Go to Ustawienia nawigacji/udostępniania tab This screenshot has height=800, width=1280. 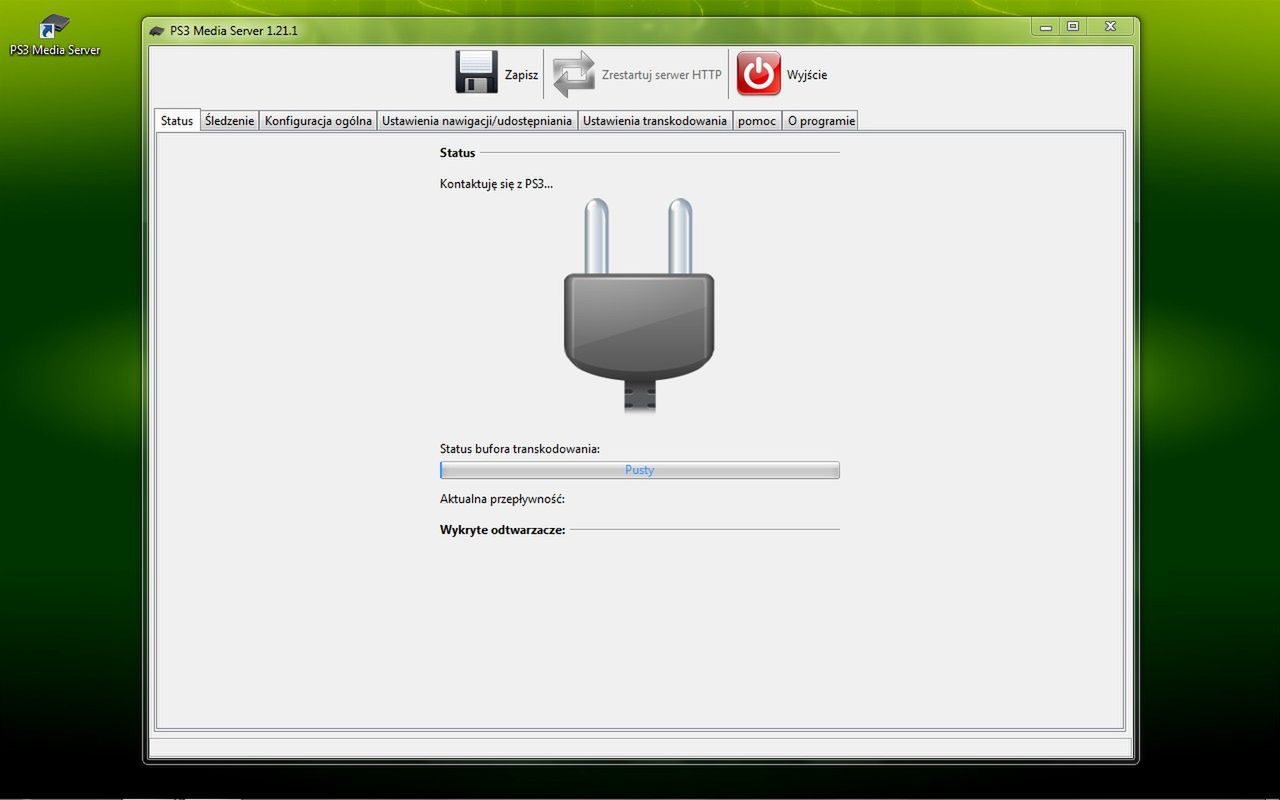pyautogui.click(x=477, y=121)
